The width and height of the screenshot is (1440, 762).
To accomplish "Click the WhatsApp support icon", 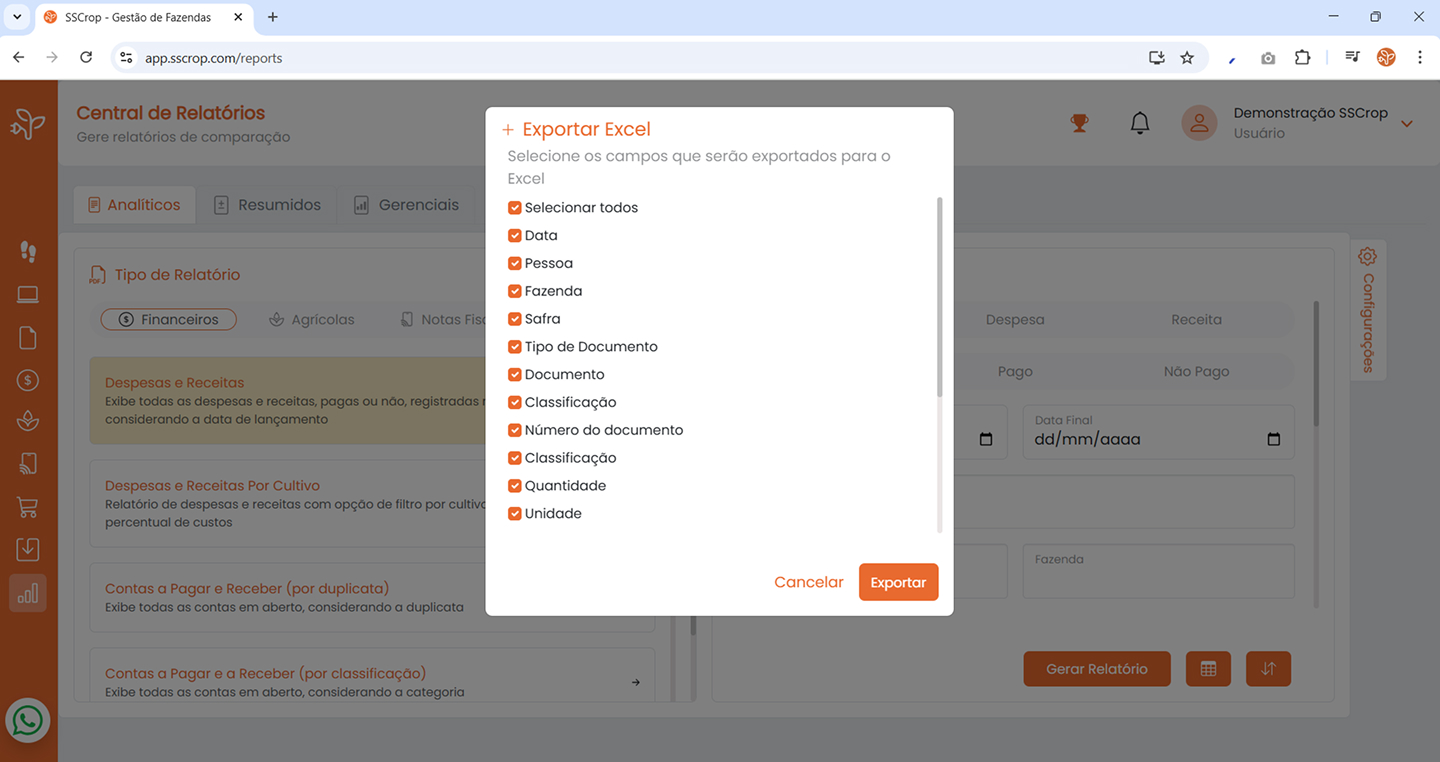I will tap(28, 720).
